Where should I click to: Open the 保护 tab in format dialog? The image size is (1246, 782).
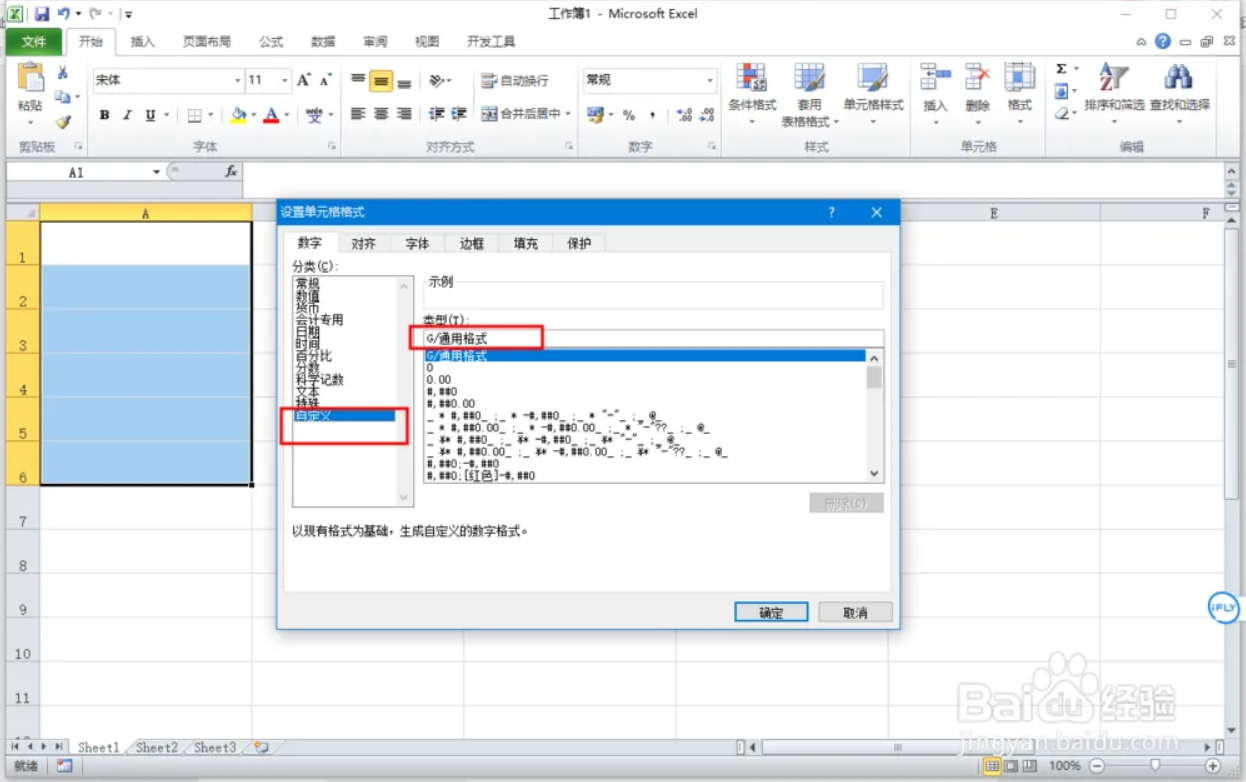point(579,243)
